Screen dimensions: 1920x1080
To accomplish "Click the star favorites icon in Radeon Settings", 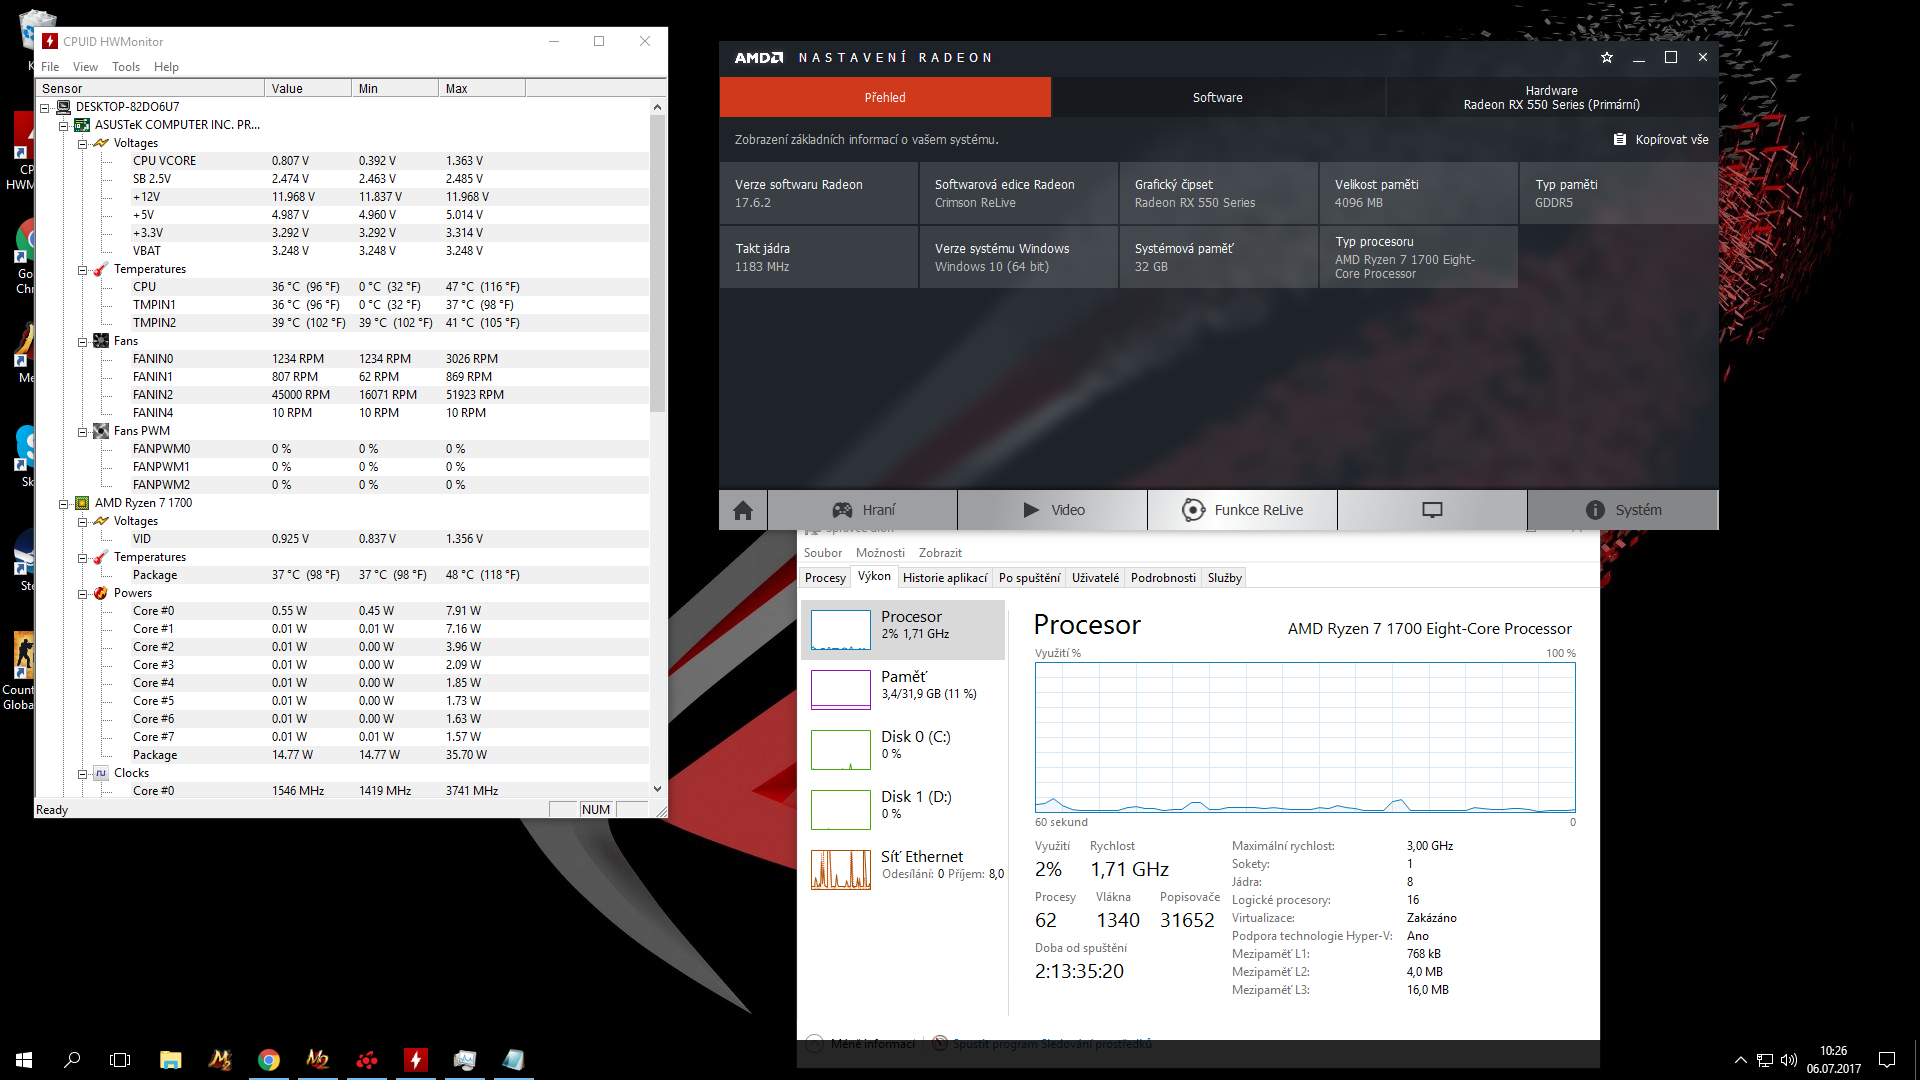I will point(1607,58).
